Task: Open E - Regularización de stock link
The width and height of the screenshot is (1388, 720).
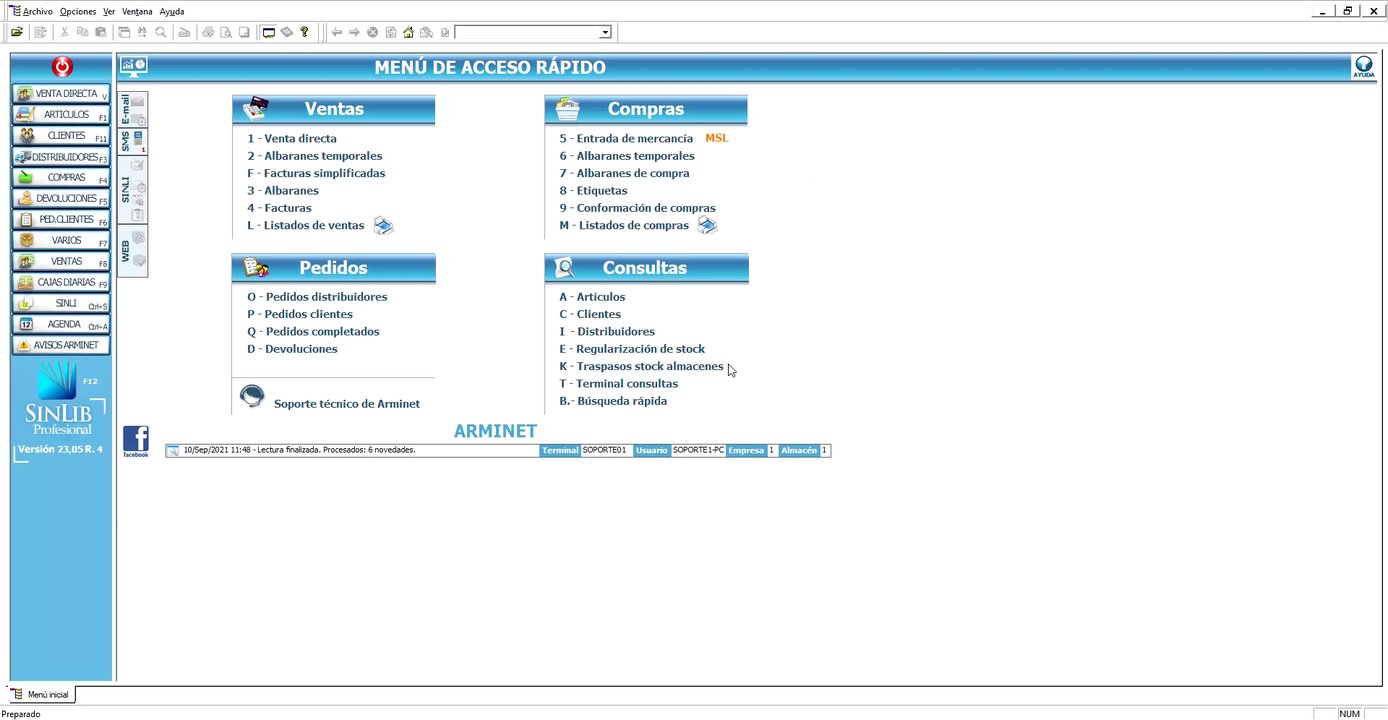Action: coord(632,349)
